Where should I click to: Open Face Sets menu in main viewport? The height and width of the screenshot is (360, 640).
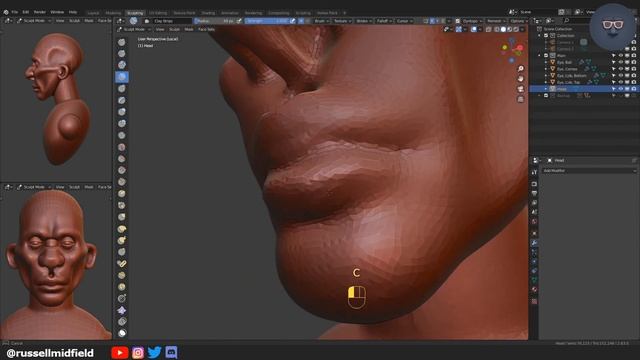[x=206, y=29]
